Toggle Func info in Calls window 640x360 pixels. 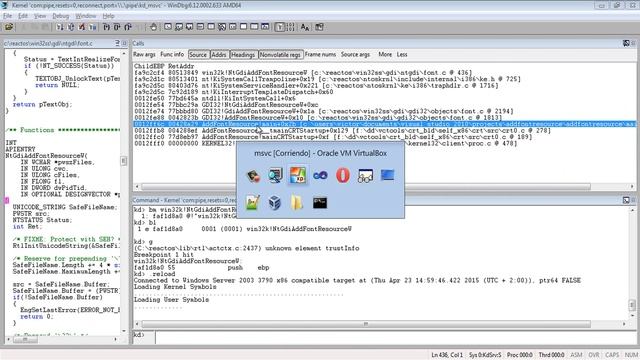[172, 54]
